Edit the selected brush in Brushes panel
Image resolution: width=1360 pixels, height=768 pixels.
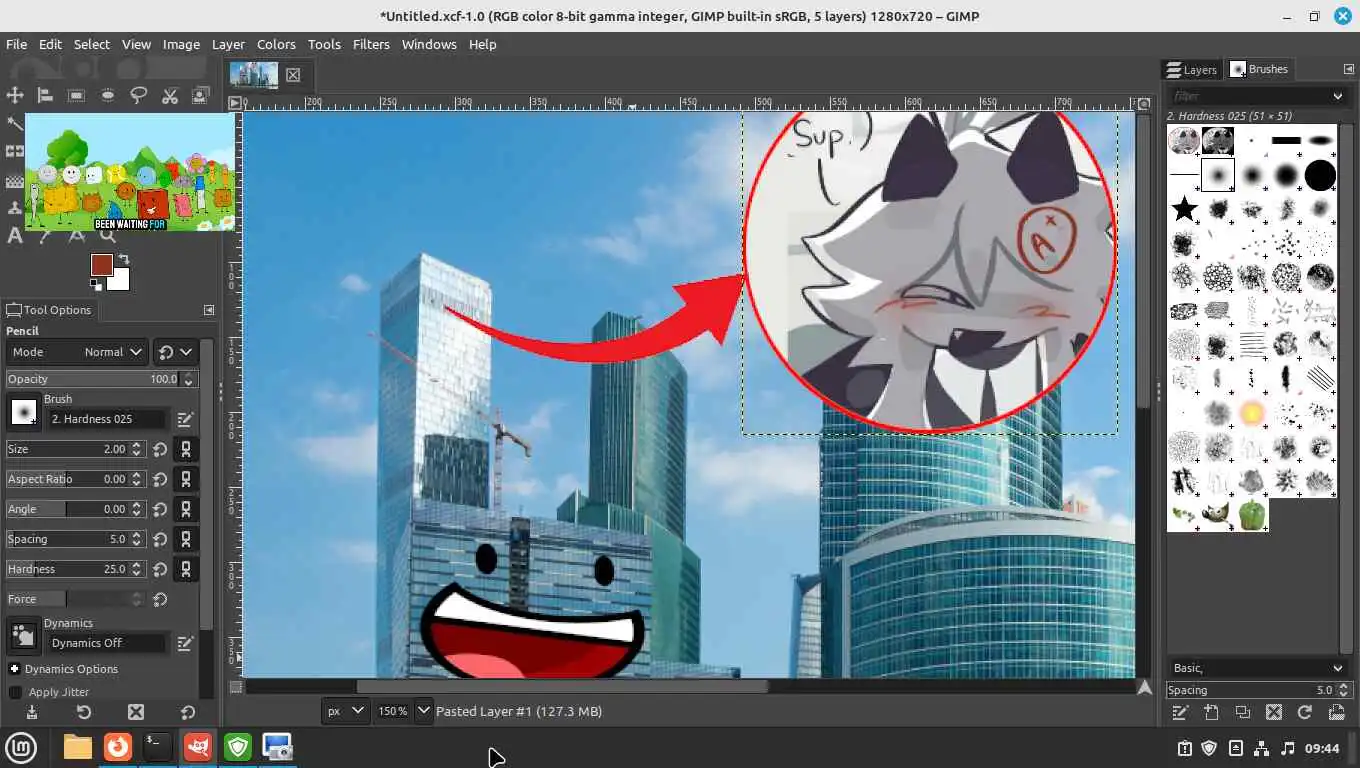point(1181,712)
